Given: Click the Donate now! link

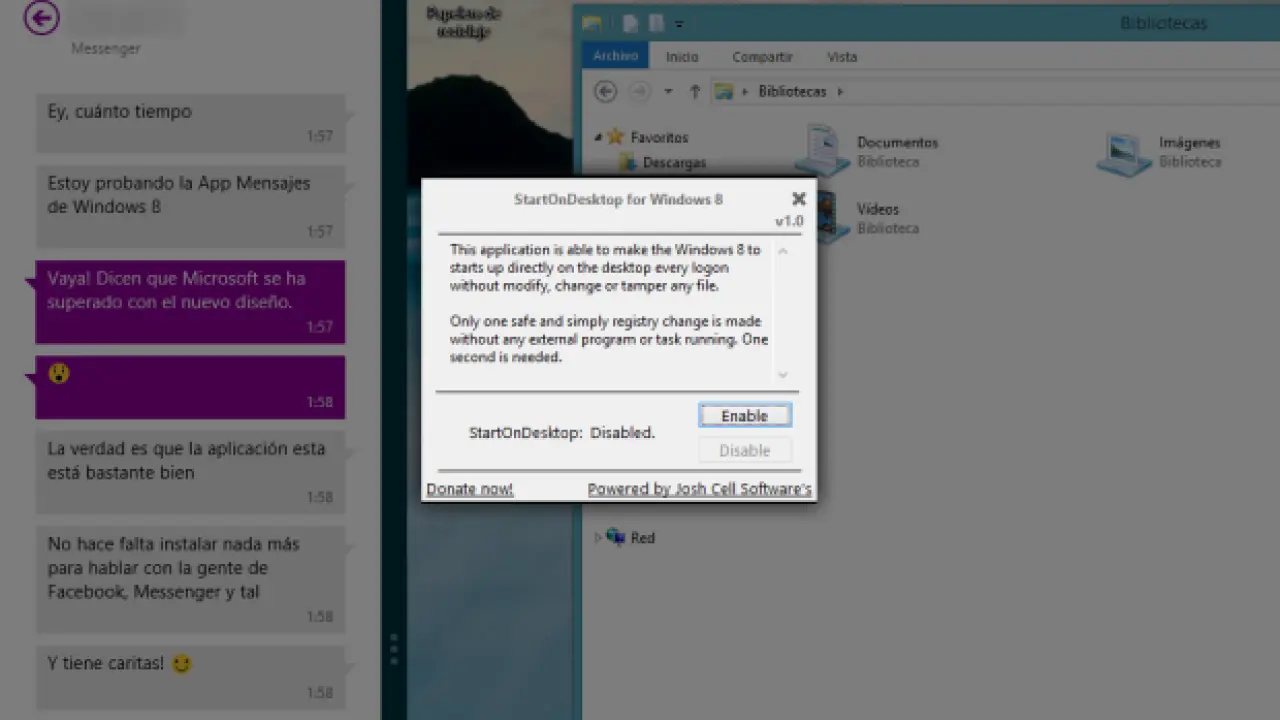Looking at the screenshot, I should point(470,489).
